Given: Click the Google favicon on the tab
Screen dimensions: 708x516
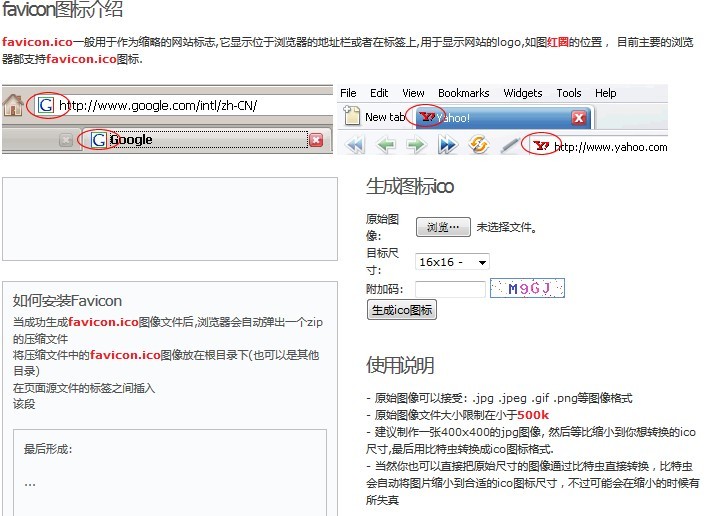Looking at the screenshot, I should [98, 140].
